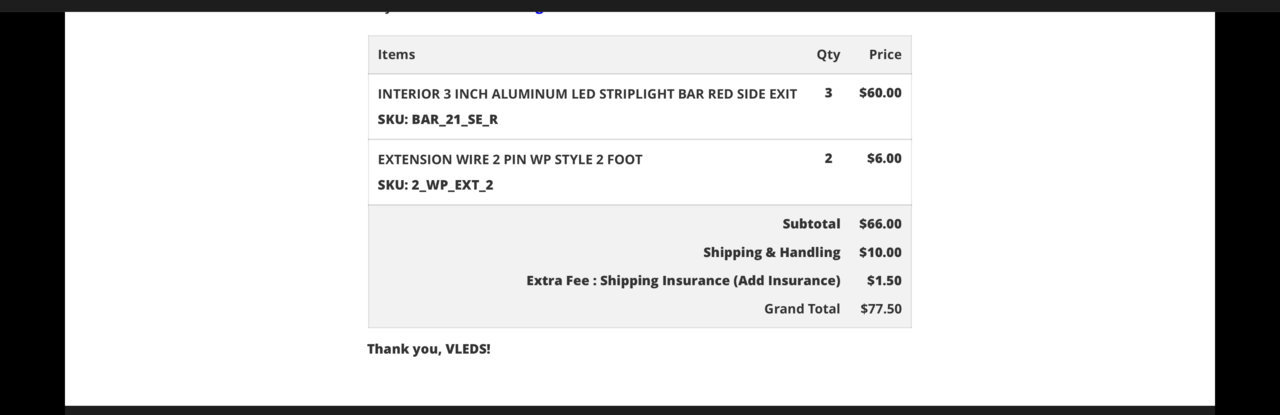Select the Extension Wire 2 Pin WP Style item name
Viewport: 1280px width, 415px height.
(x=510, y=159)
